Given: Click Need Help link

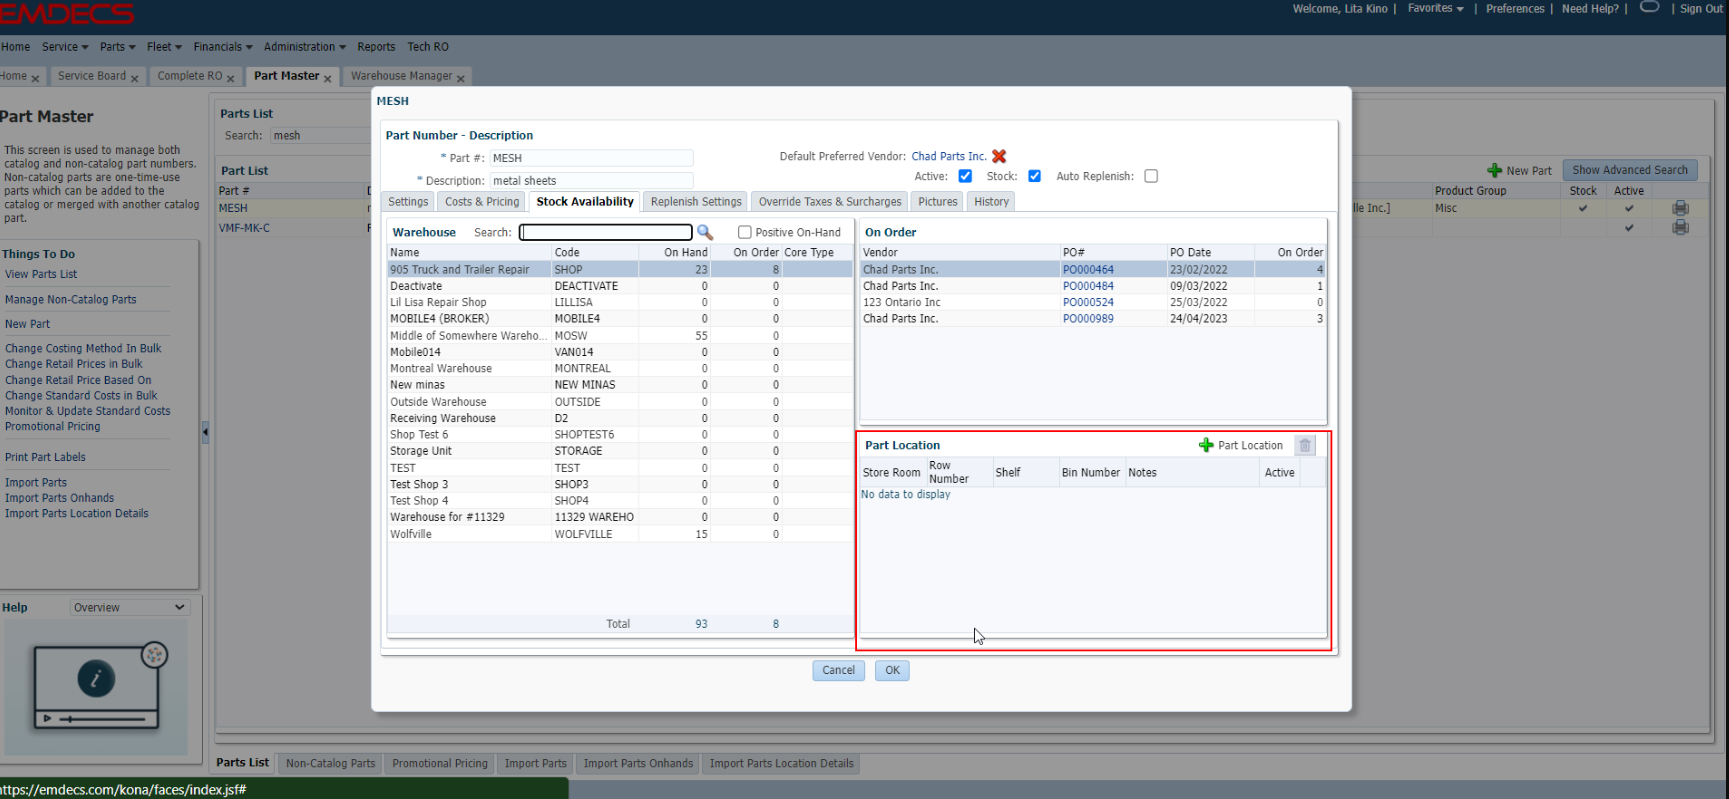Looking at the screenshot, I should [x=1590, y=8].
